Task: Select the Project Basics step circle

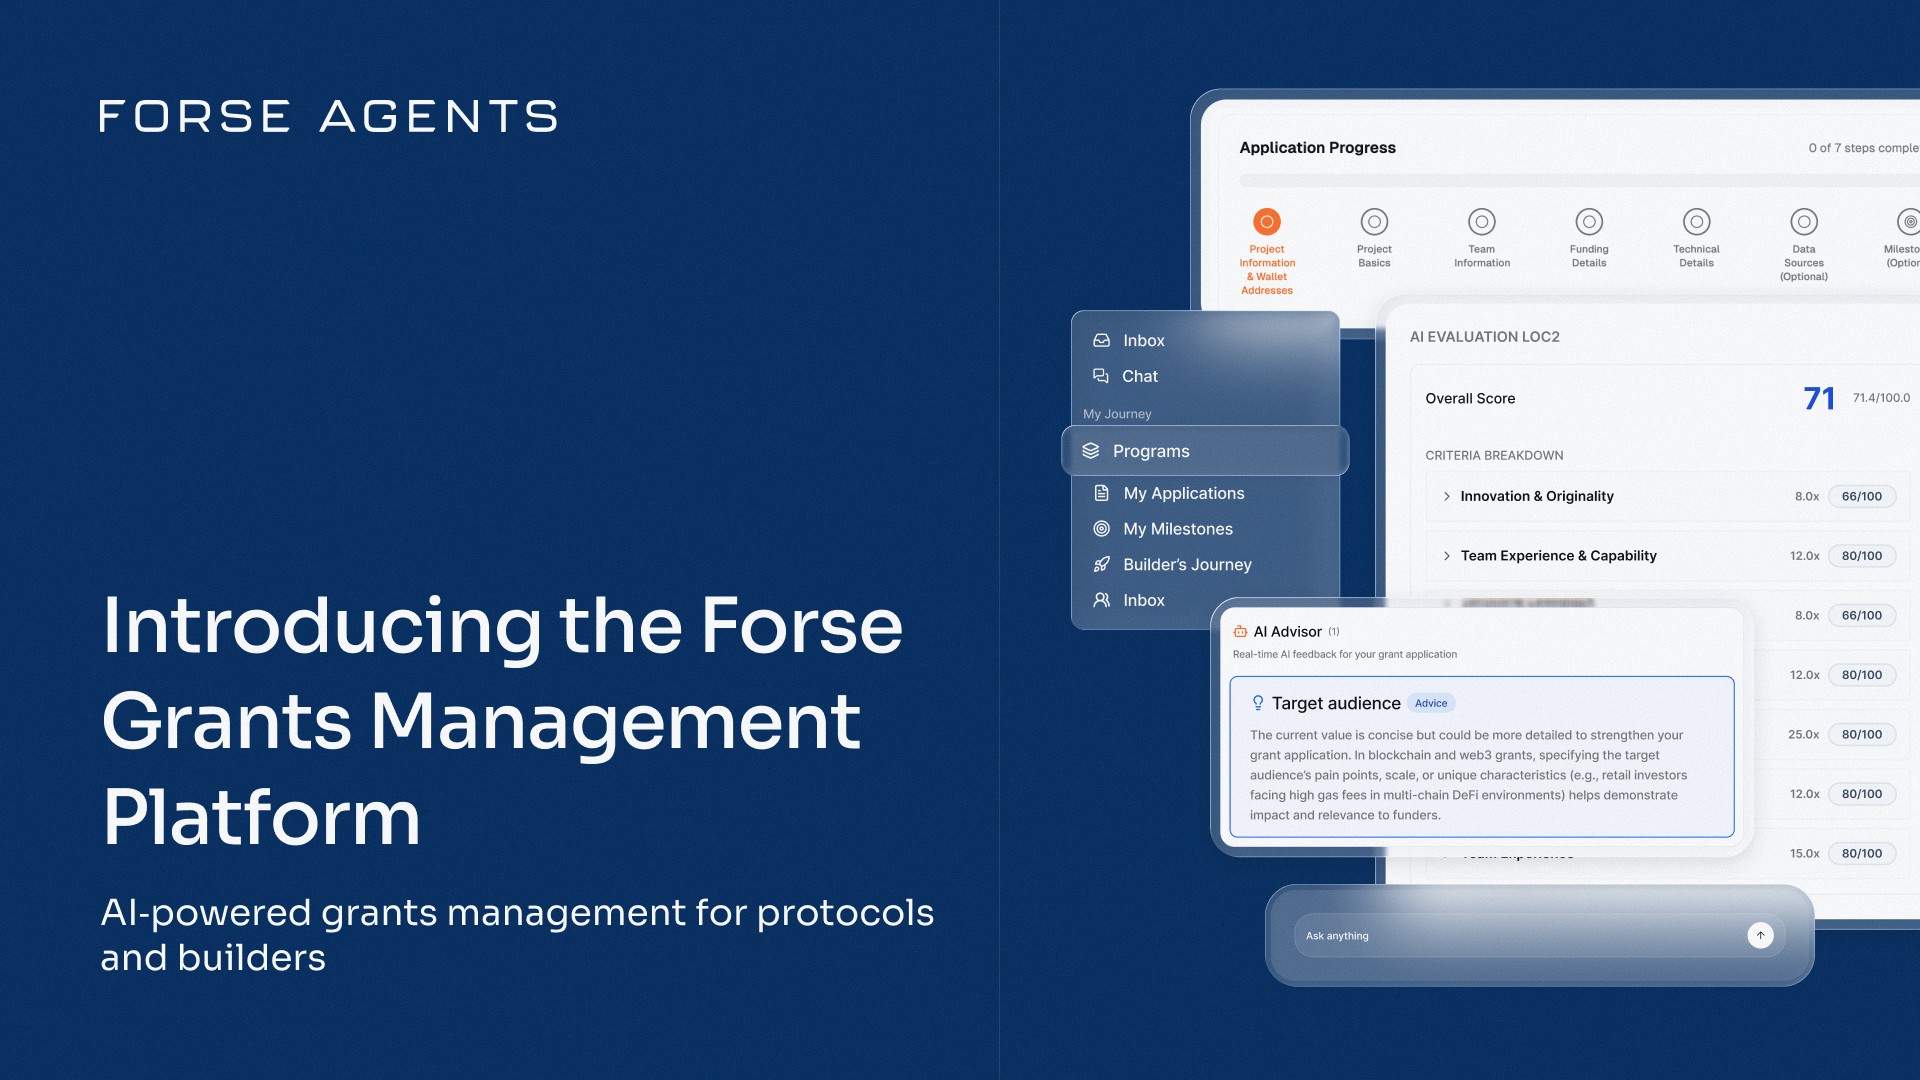Action: [x=1374, y=222]
